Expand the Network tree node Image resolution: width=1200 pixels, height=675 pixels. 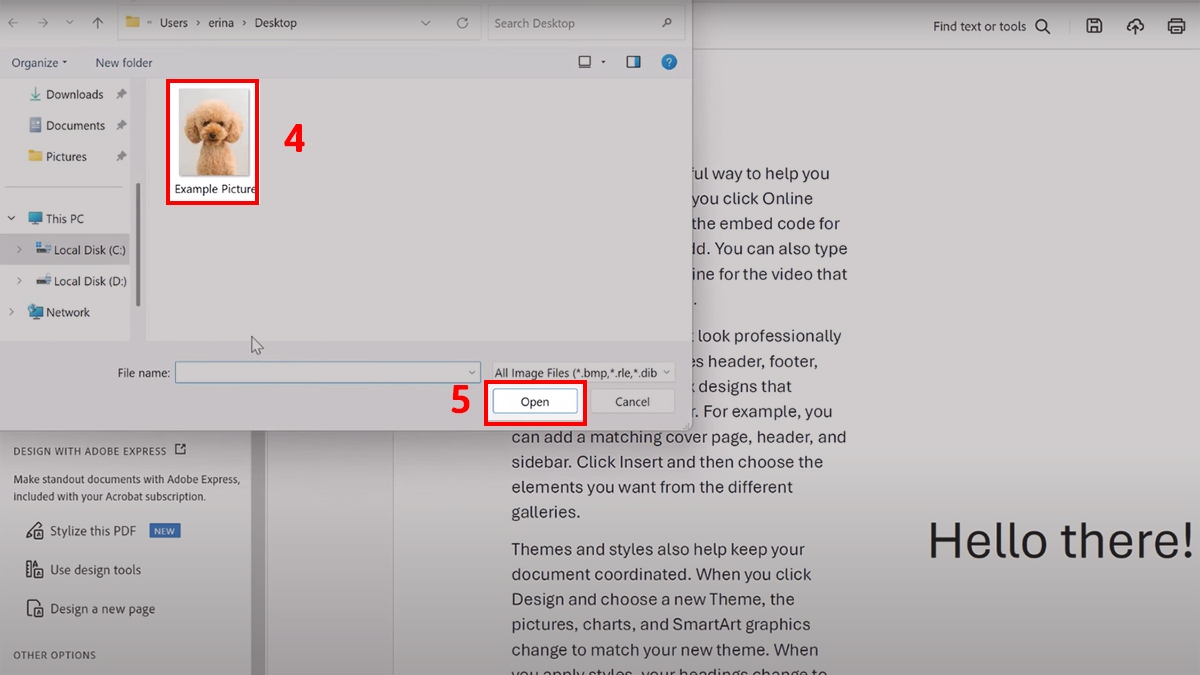[12, 312]
